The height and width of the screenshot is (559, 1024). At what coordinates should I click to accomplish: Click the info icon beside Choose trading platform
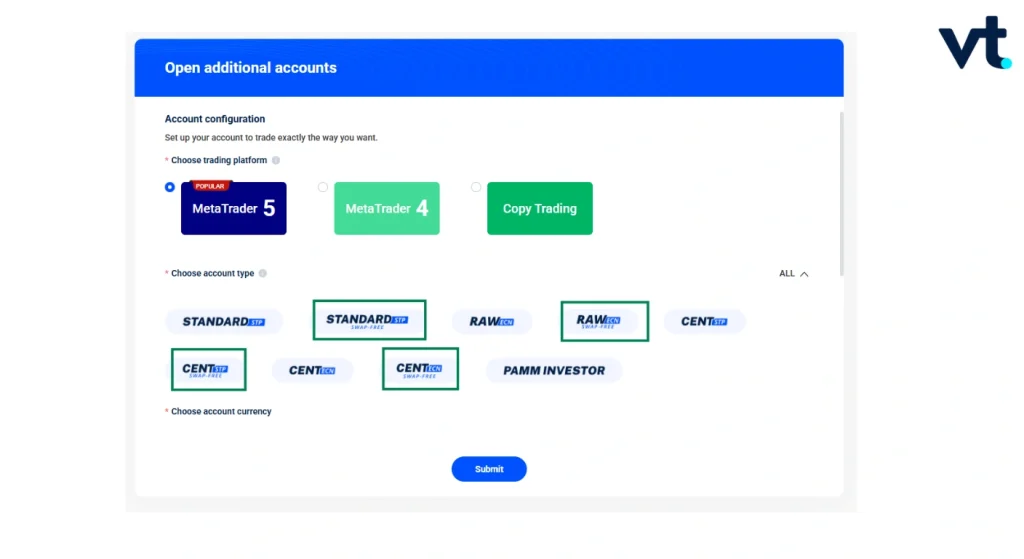[x=276, y=160]
